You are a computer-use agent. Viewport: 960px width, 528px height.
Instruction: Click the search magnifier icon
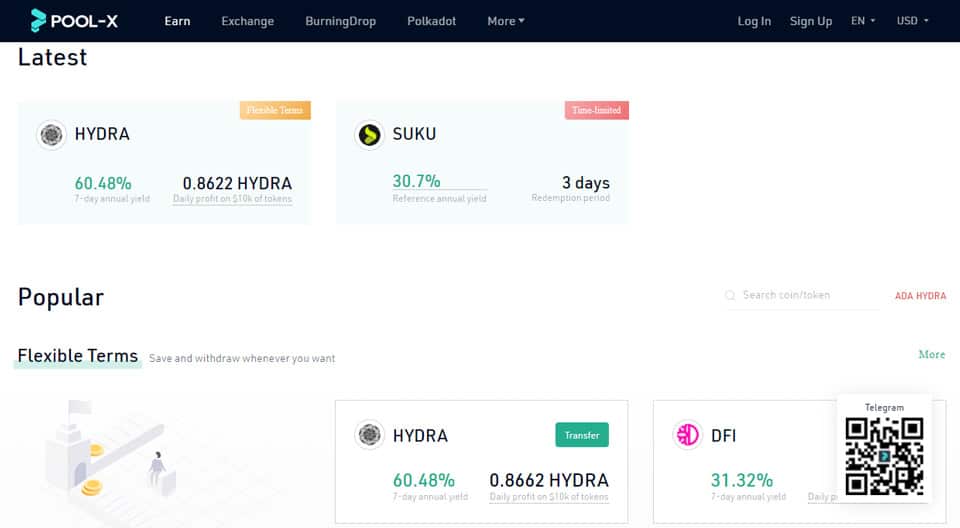(x=732, y=296)
